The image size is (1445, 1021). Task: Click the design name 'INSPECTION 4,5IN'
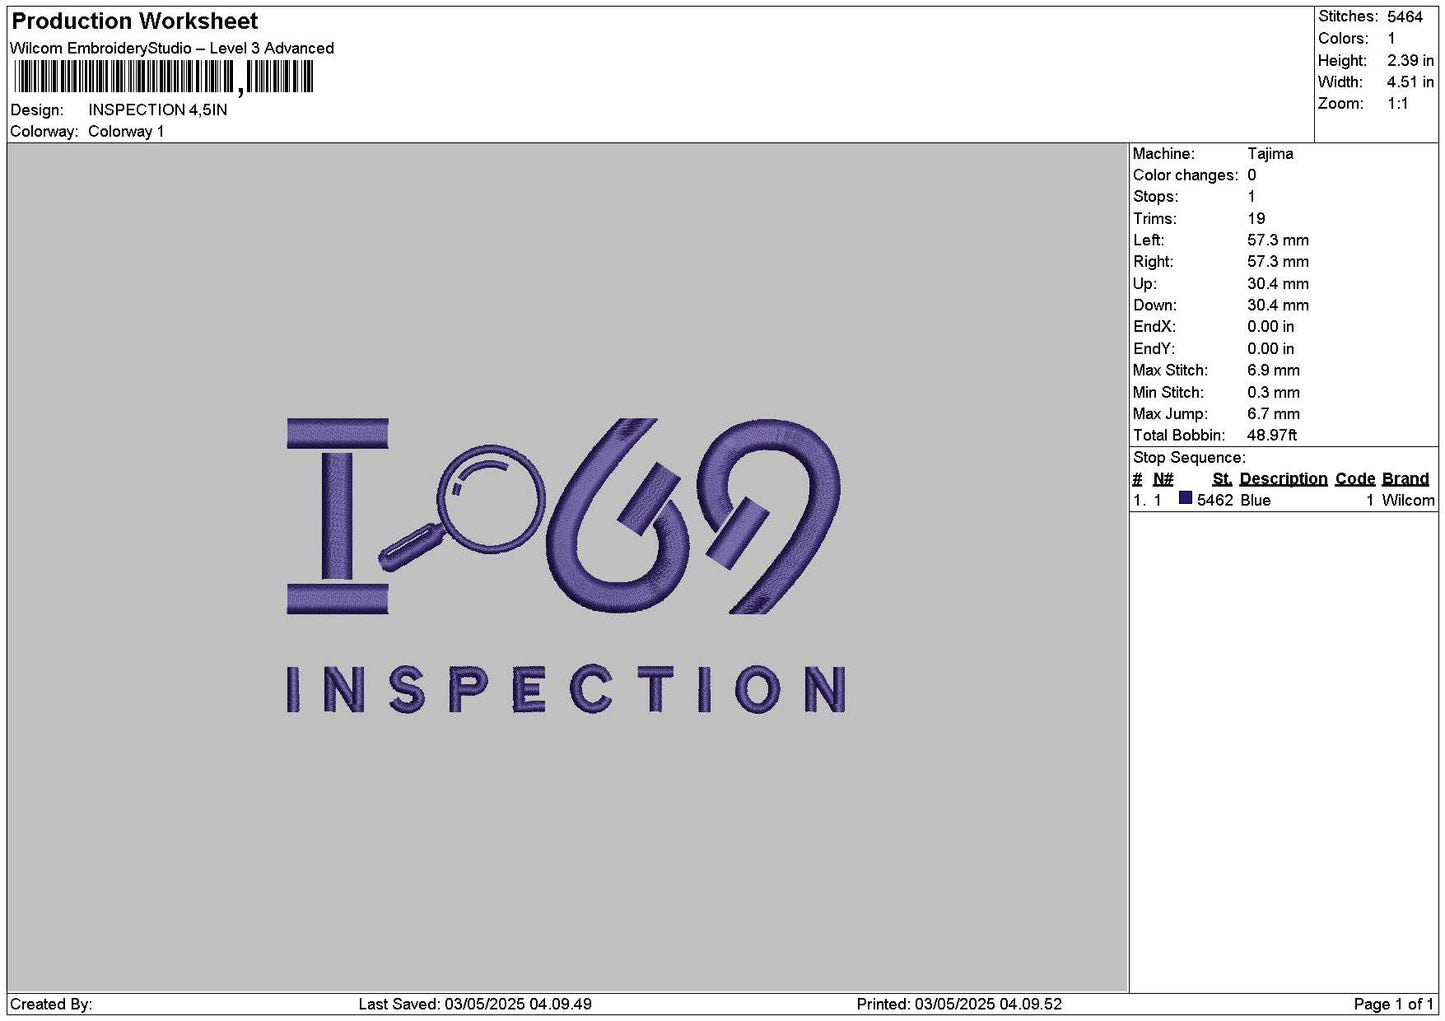pyautogui.click(x=158, y=110)
